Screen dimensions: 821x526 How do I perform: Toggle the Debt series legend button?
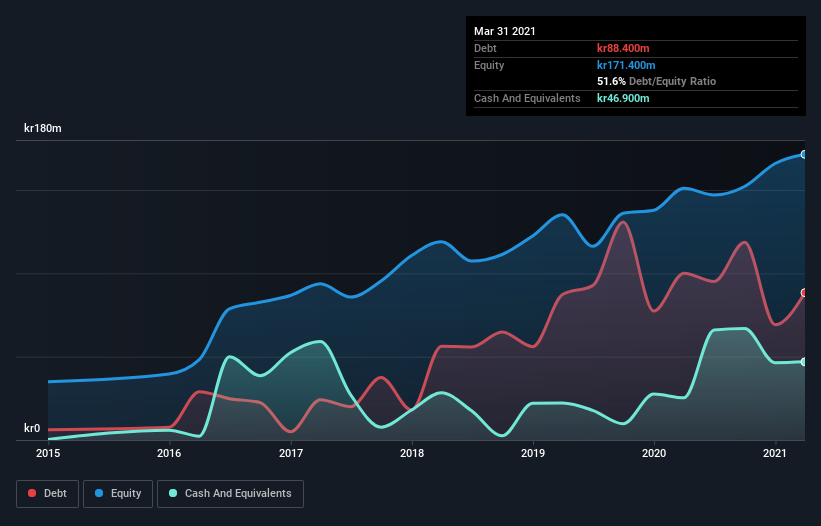[x=47, y=494]
